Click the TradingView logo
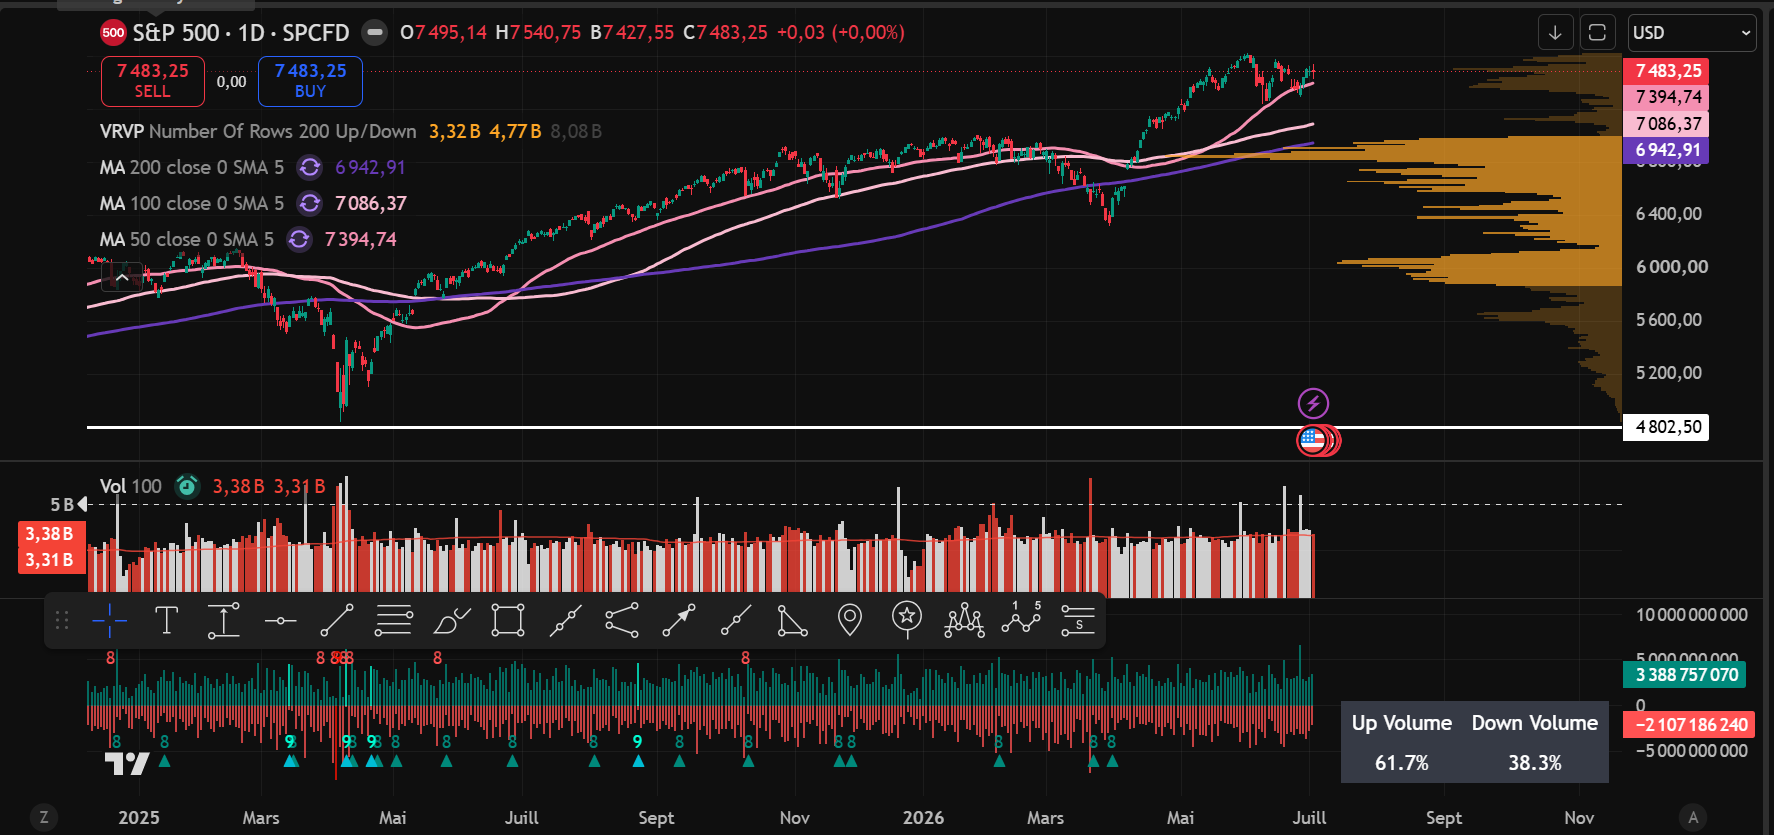 tap(127, 764)
